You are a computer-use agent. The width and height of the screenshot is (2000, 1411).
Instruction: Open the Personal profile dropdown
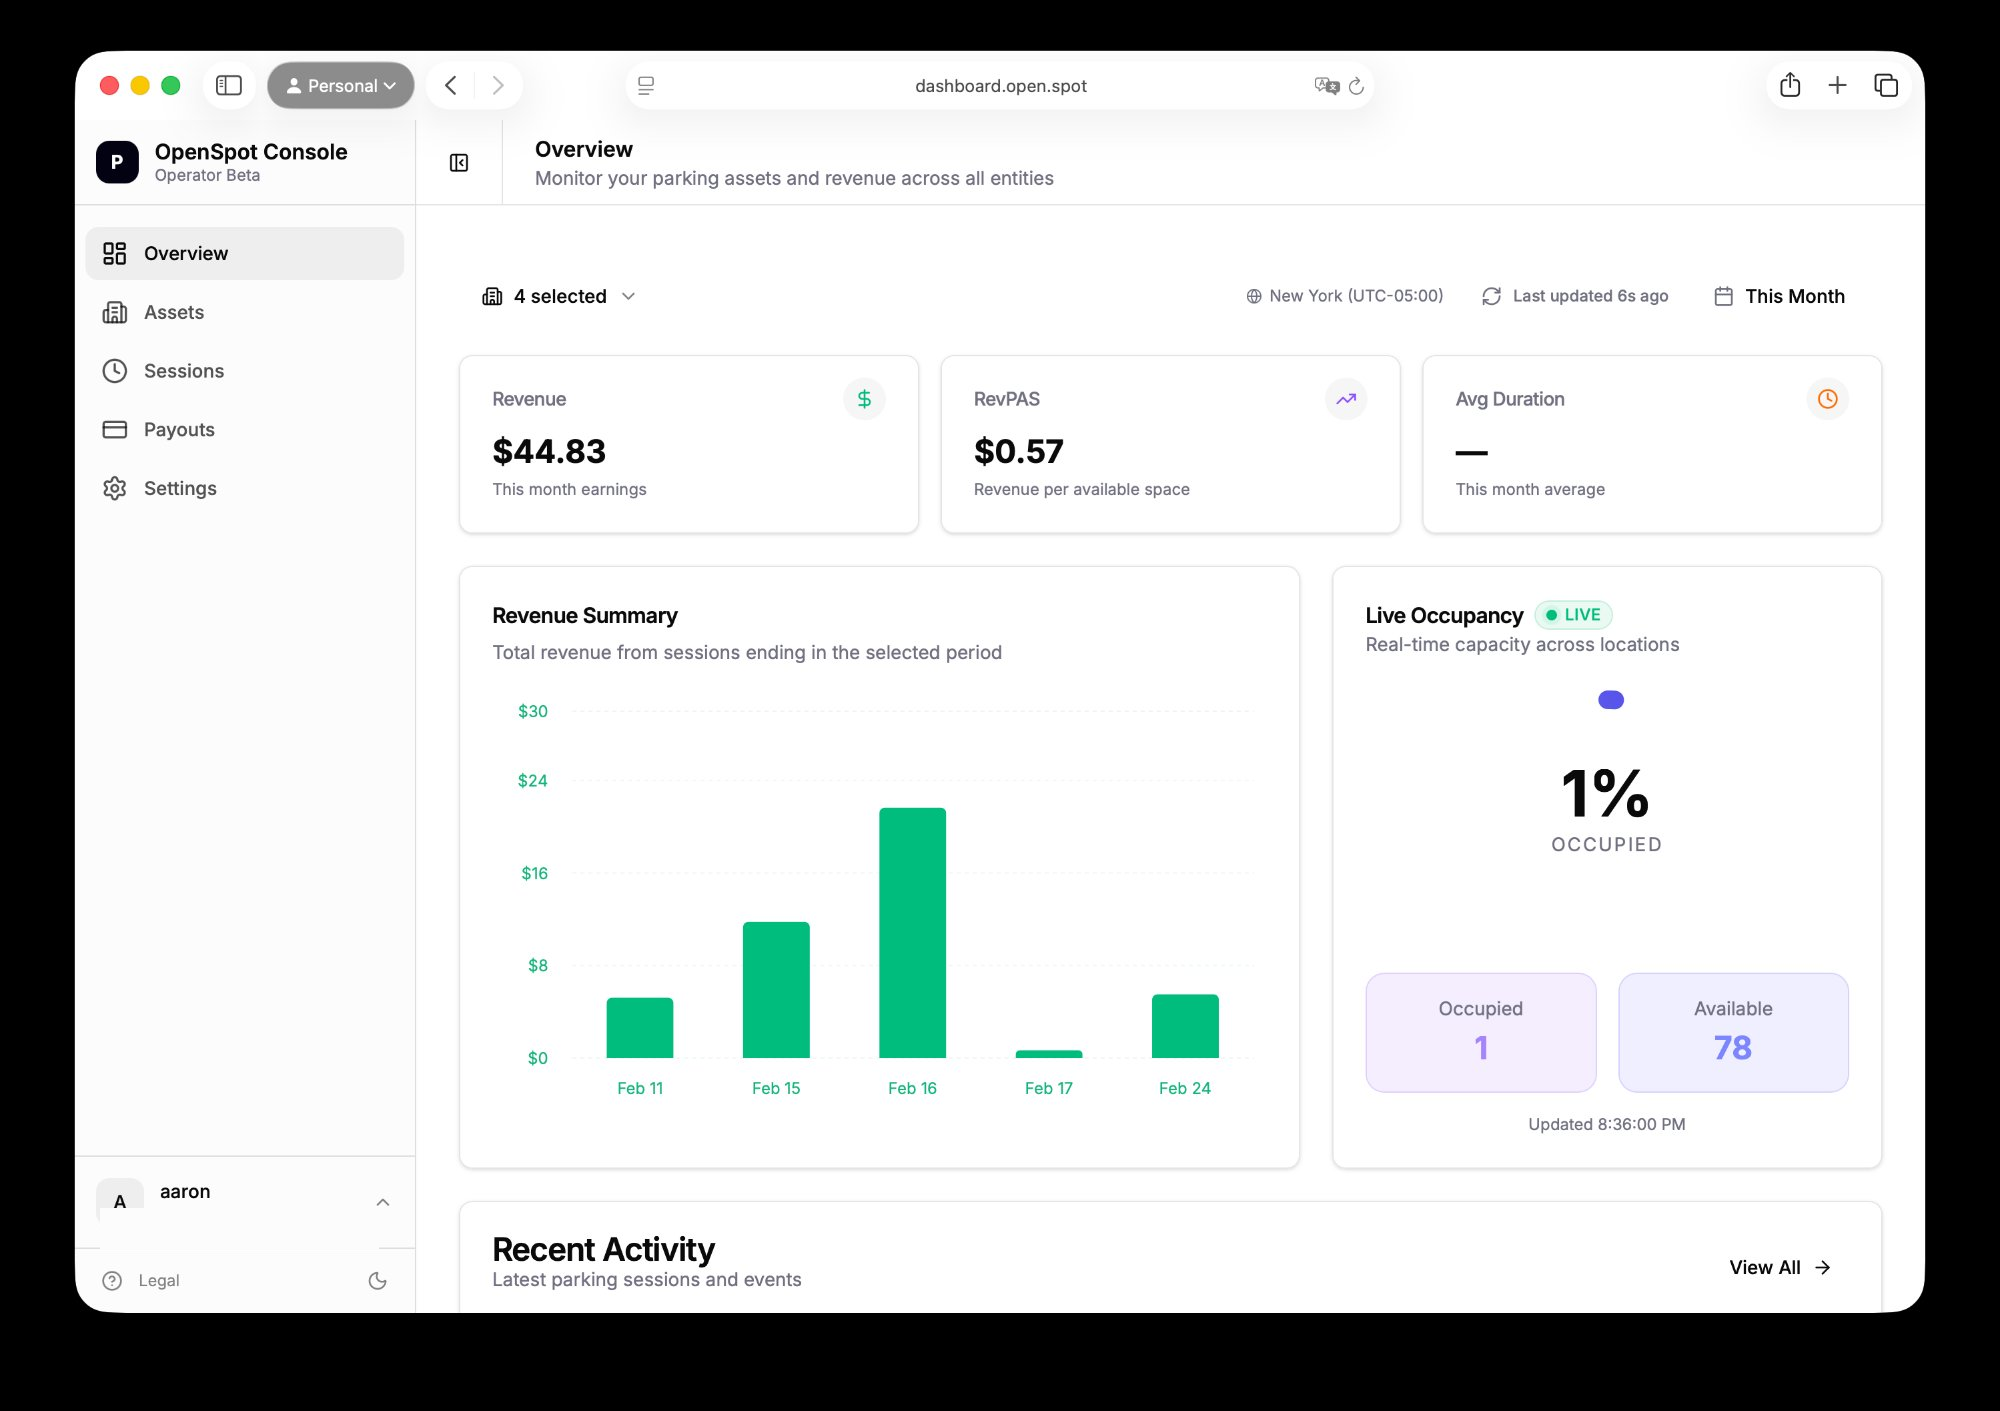(341, 86)
